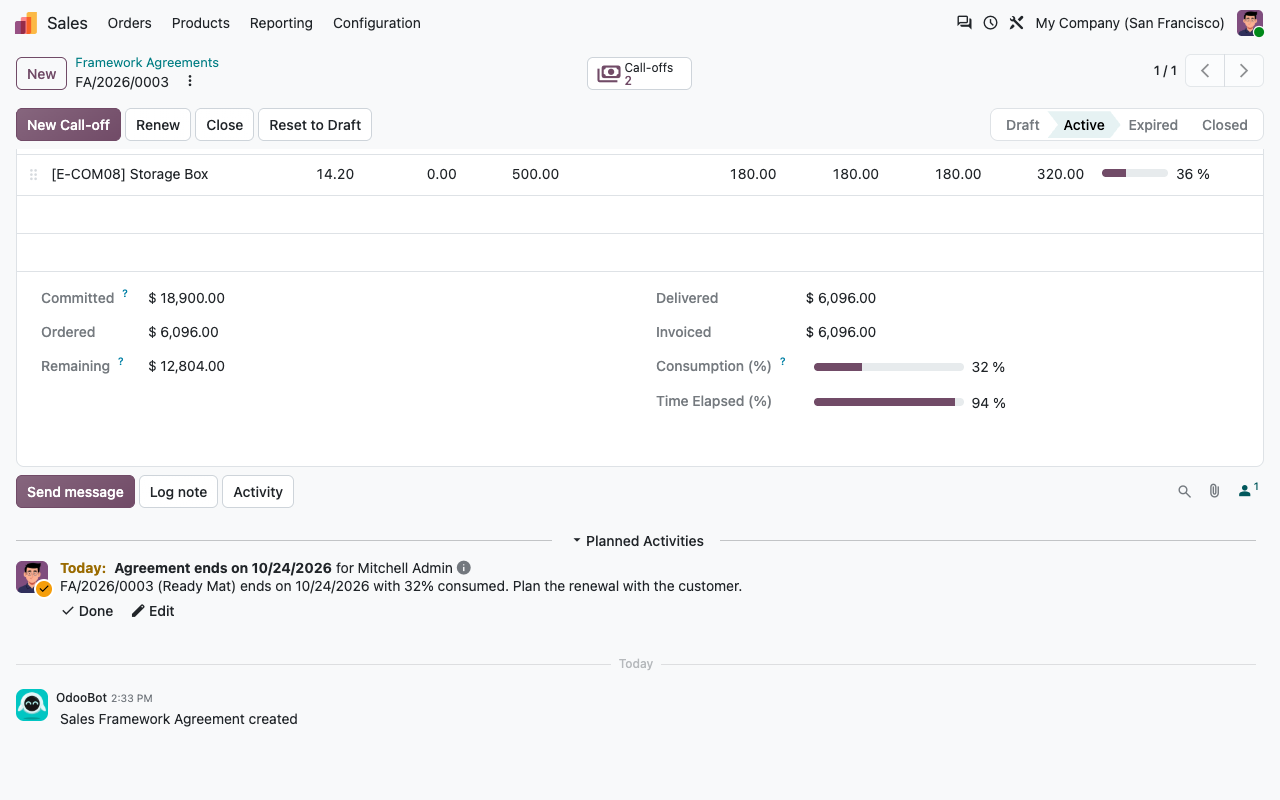The height and width of the screenshot is (800, 1280).
Task: Open the discuss conversations icon
Action: pos(964,23)
